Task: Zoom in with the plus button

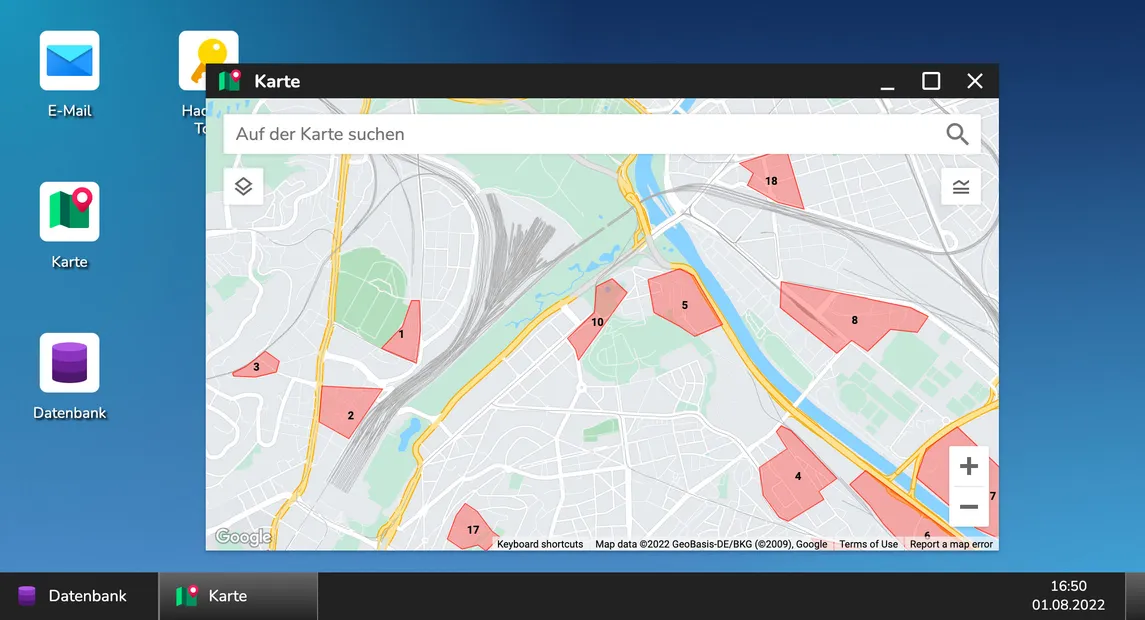Action: (968, 466)
